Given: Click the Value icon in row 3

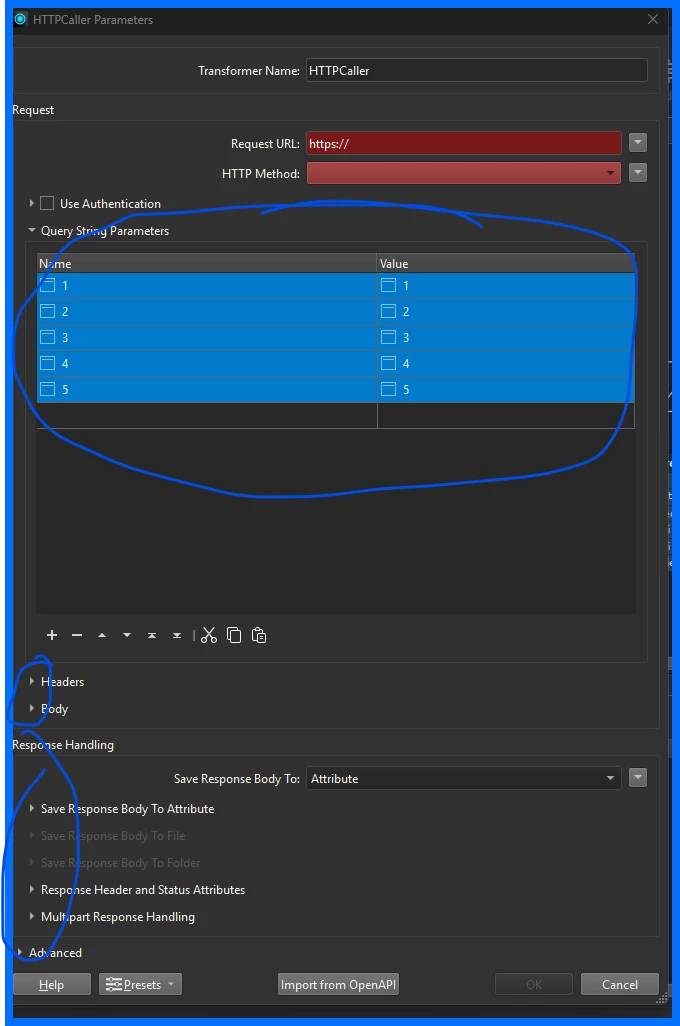Looking at the screenshot, I should point(388,338).
